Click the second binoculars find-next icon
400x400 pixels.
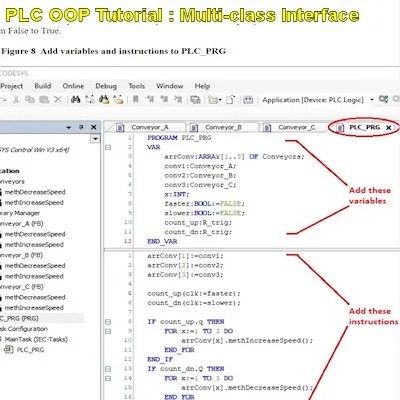click(x=104, y=99)
